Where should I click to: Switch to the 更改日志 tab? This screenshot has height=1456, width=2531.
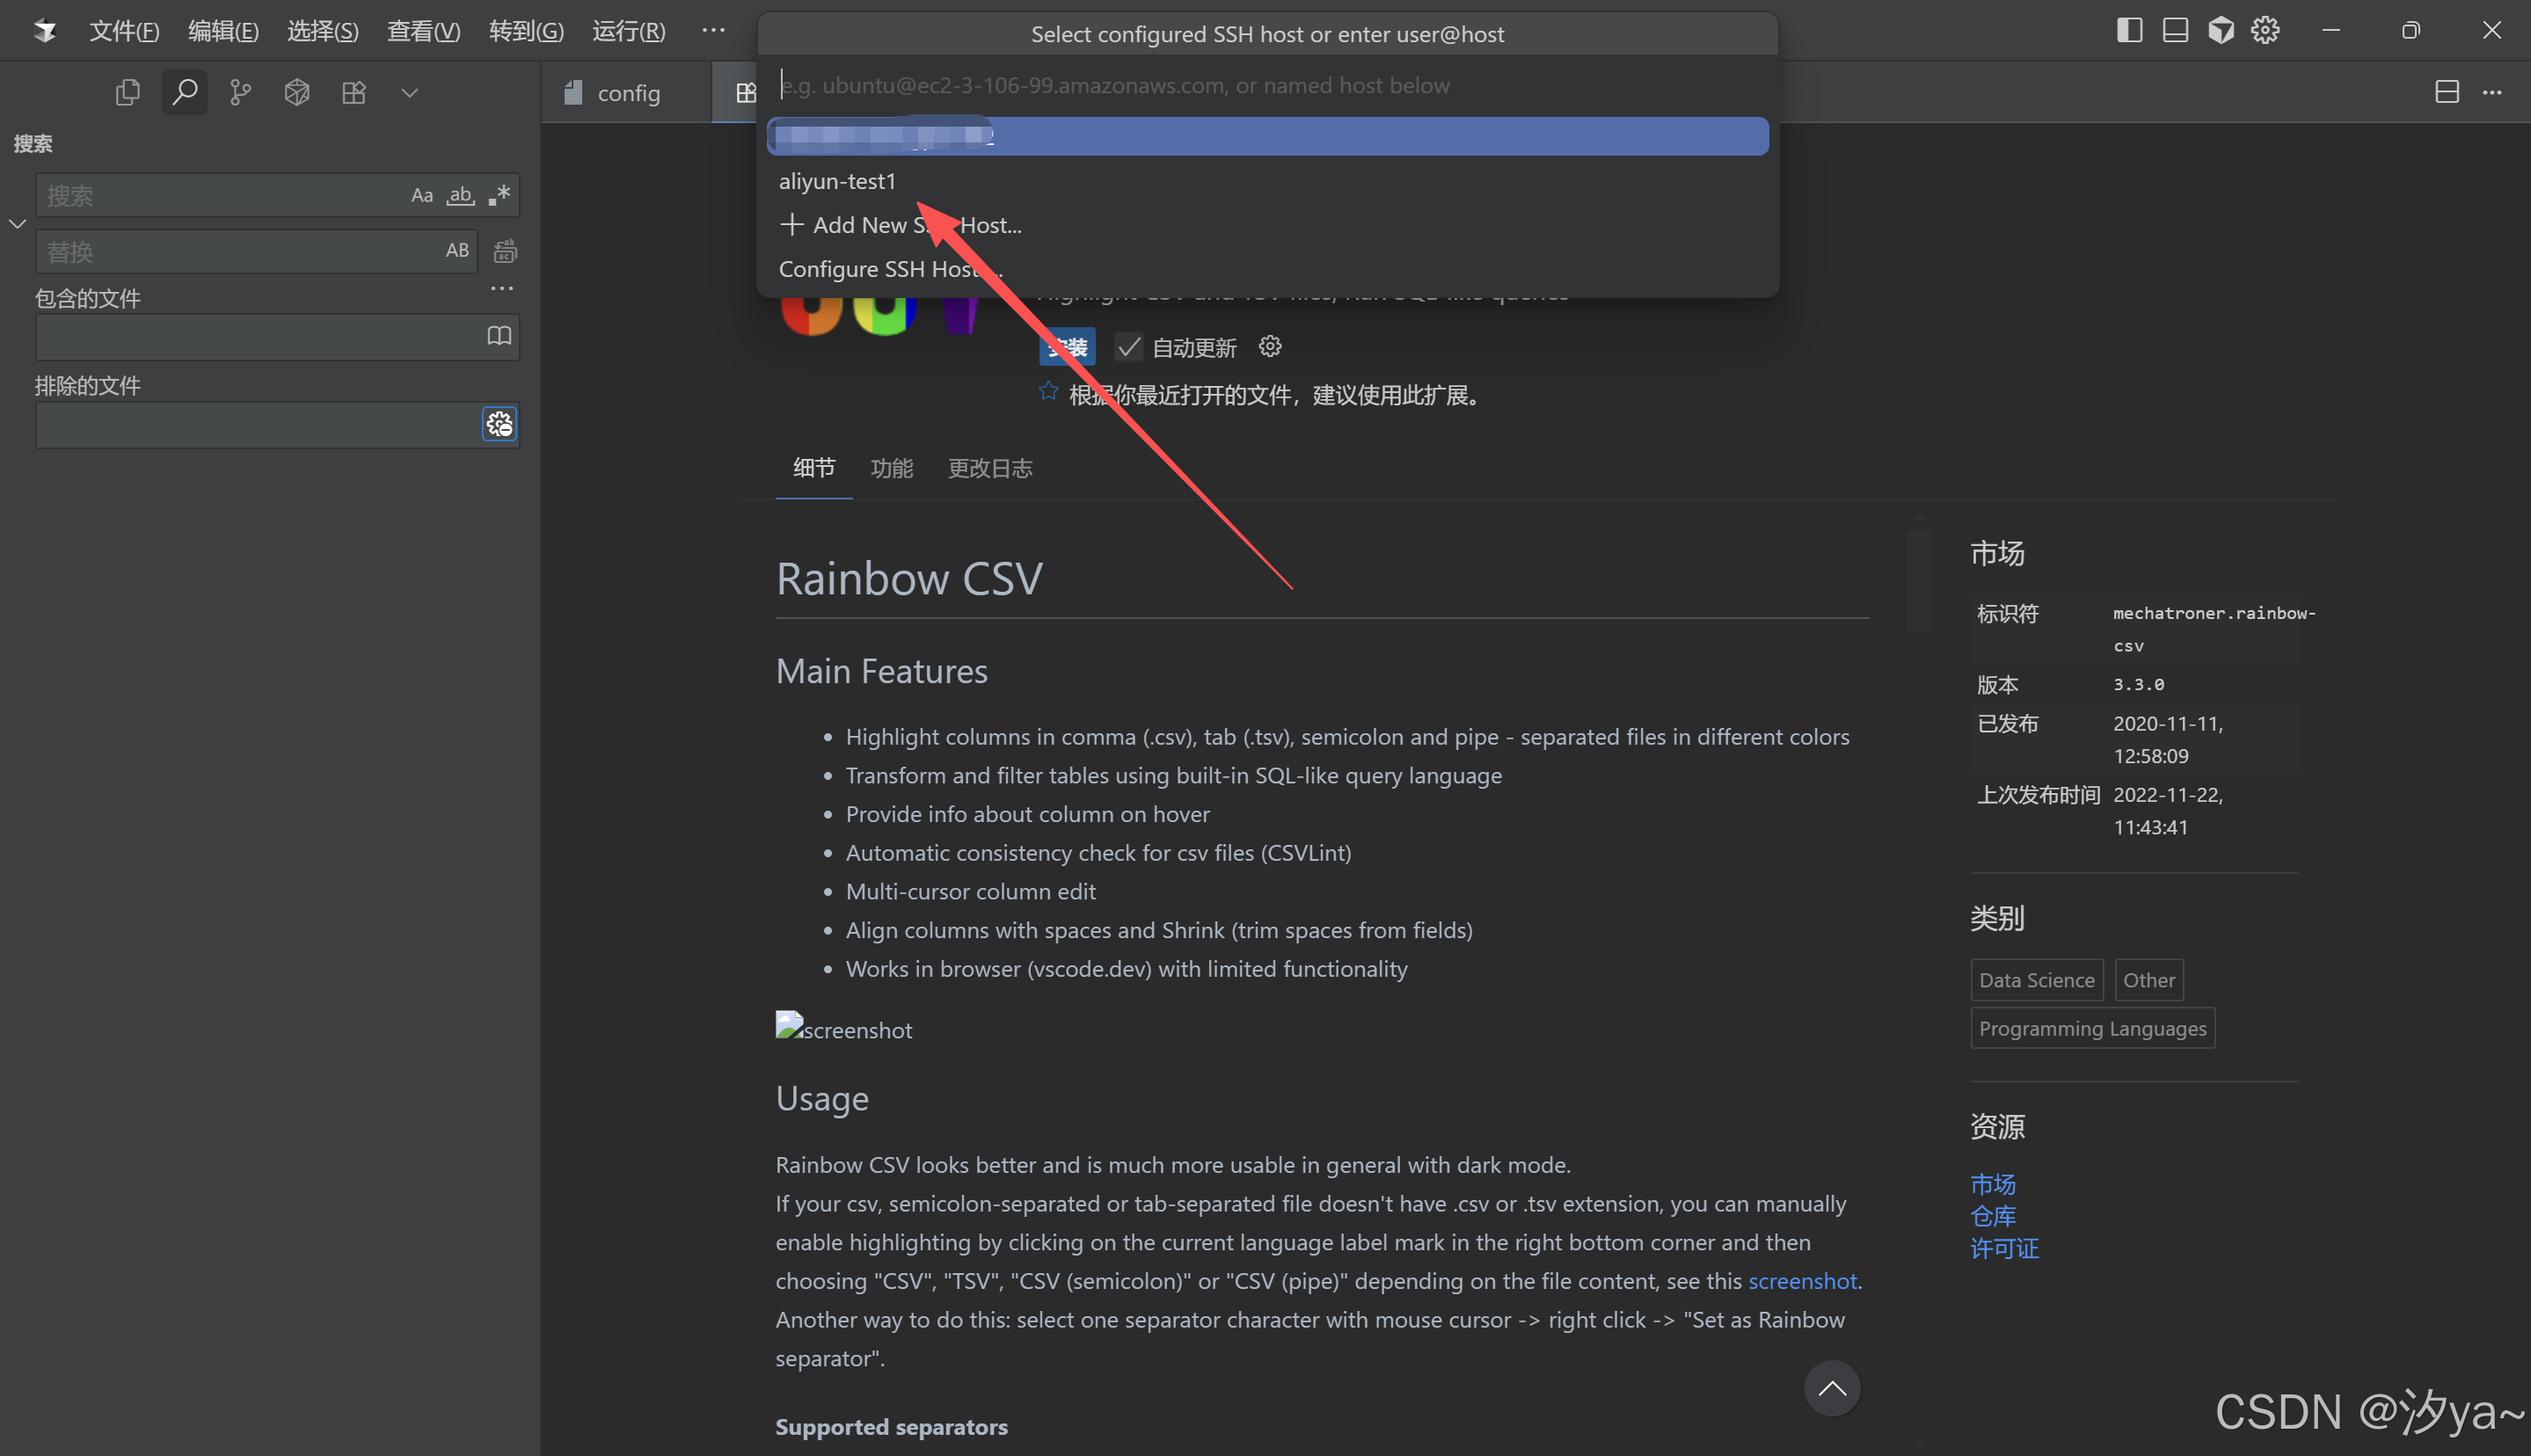(x=989, y=468)
